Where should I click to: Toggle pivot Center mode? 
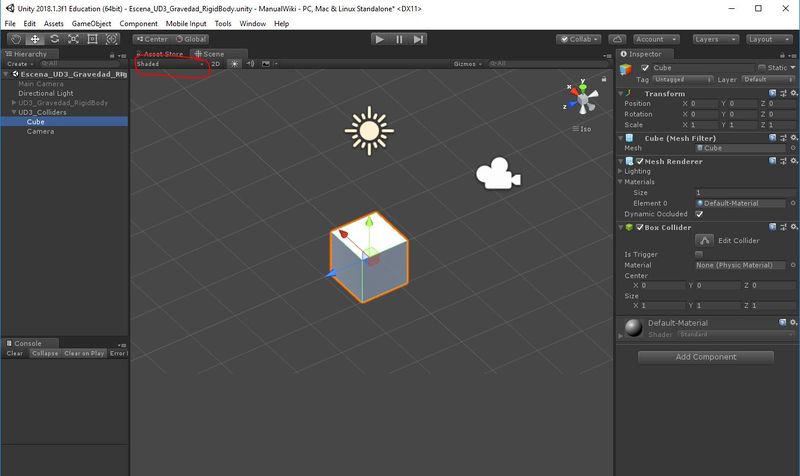coord(152,39)
